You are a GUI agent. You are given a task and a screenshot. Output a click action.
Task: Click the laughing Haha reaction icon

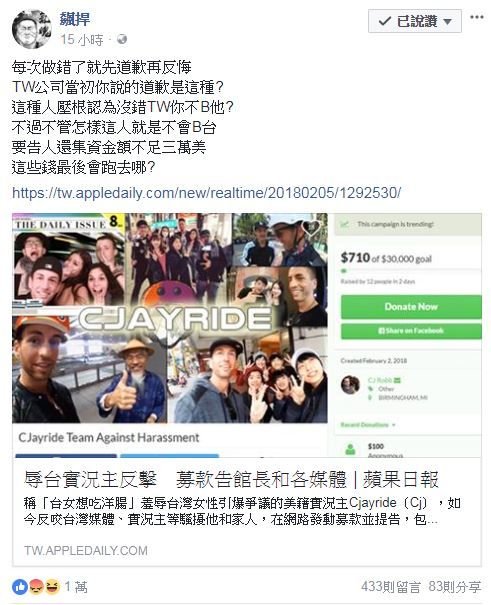[x=52, y=587]
